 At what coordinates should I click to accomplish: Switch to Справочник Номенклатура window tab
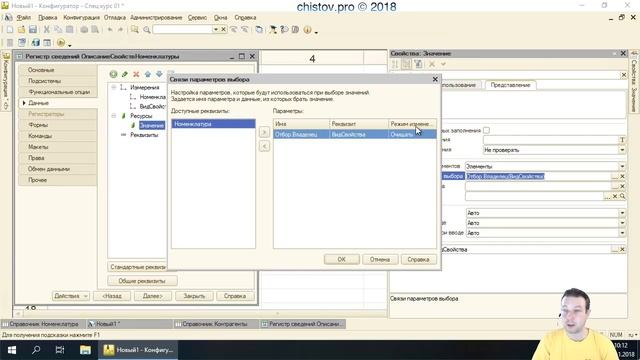[x=43, y=324]
